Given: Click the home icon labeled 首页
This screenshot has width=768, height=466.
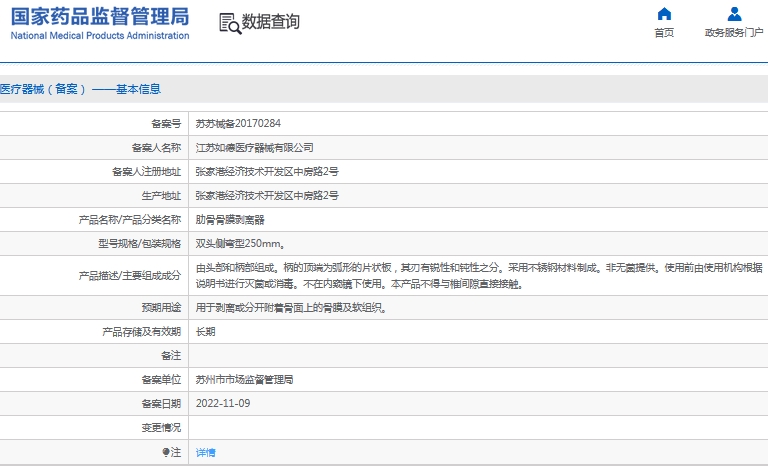Looking at the screenshot, I should pos(664,14).
